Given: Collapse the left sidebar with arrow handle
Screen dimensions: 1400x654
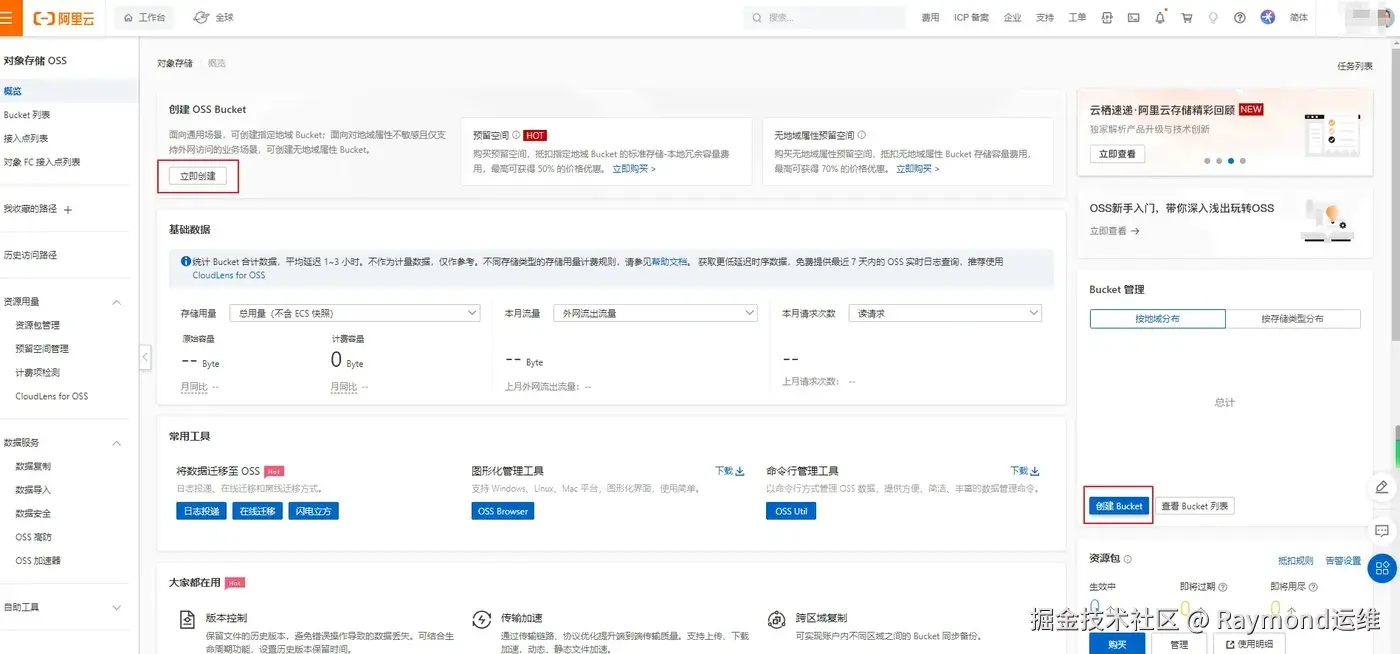Looking at the screenshot, I should (145, 357).
